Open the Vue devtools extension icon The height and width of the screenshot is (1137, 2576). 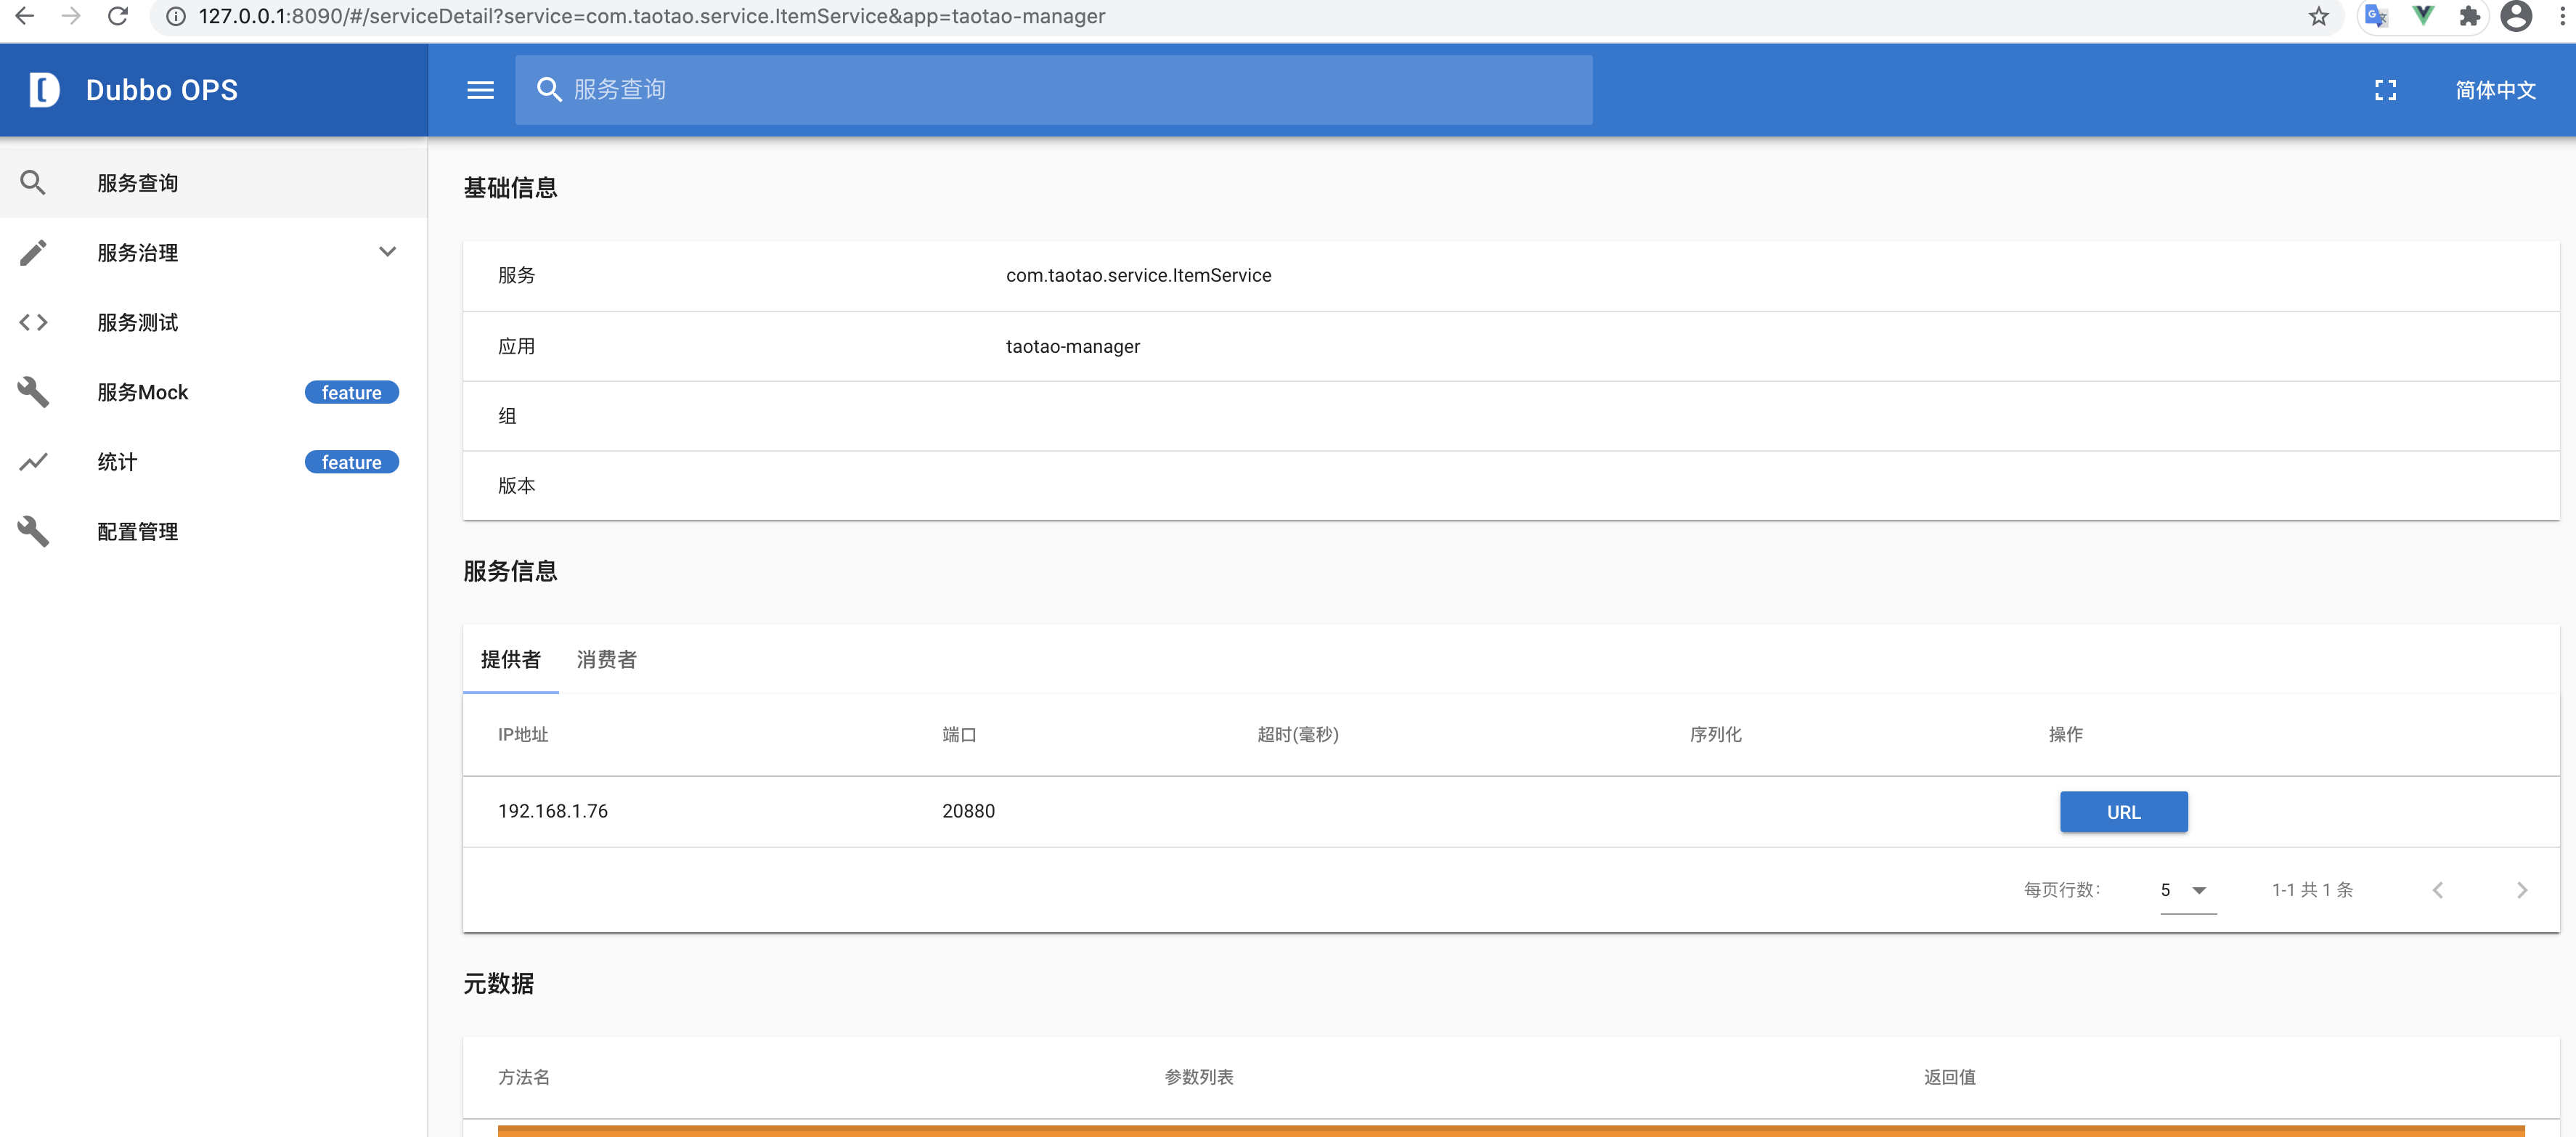2423,16
